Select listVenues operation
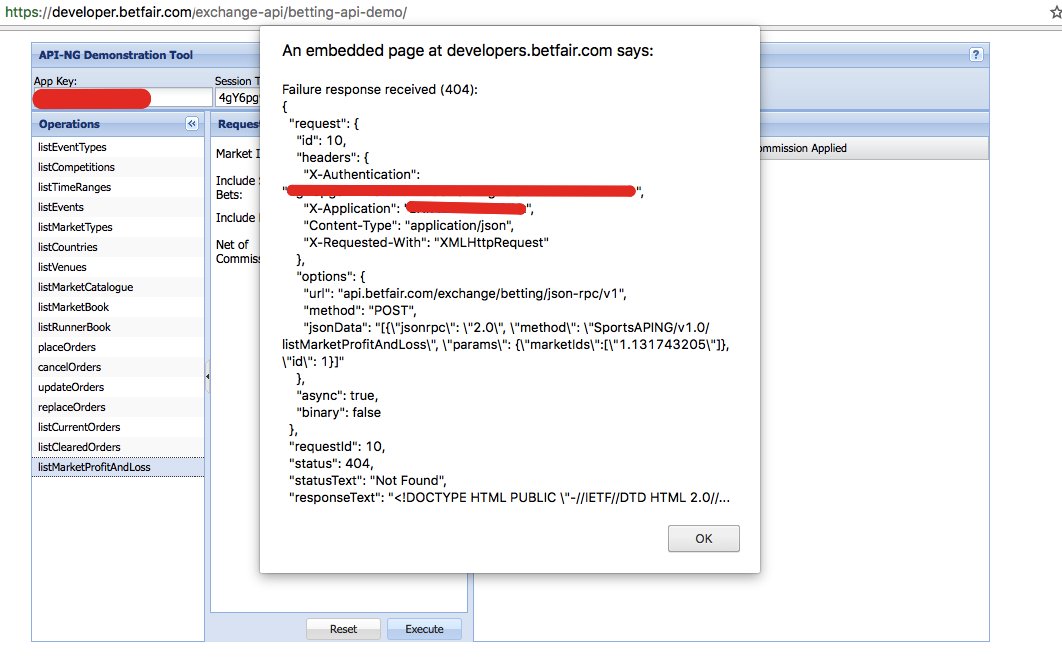Viewport: 1062px width, 667px height. pos(118,267)
